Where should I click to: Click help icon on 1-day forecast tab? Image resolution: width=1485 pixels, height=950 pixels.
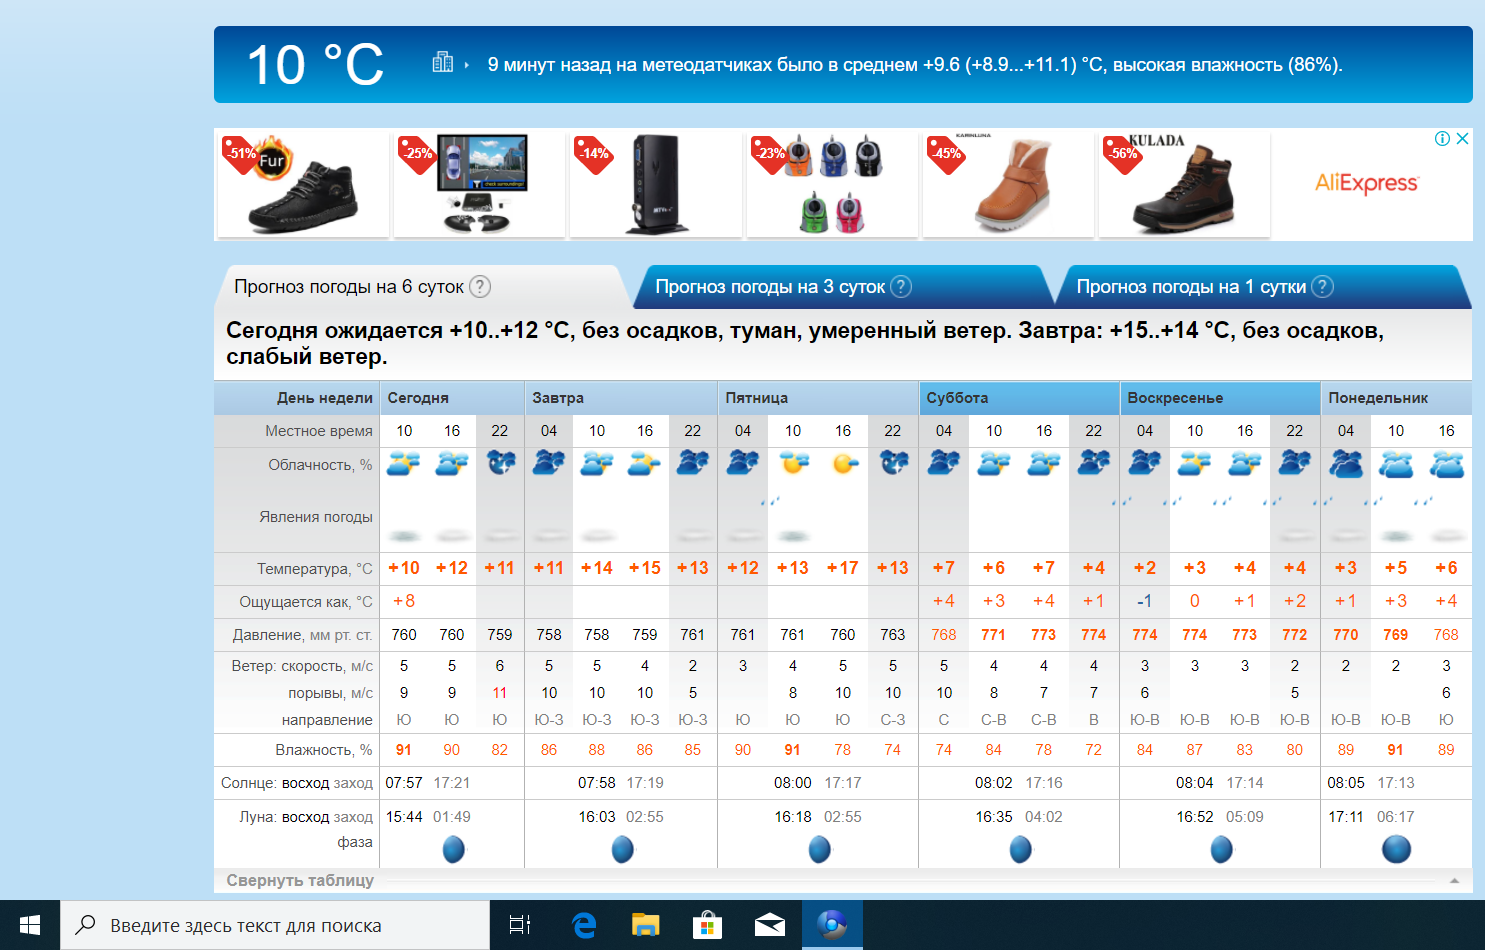pyautogui.click(x=1322, y=287)
